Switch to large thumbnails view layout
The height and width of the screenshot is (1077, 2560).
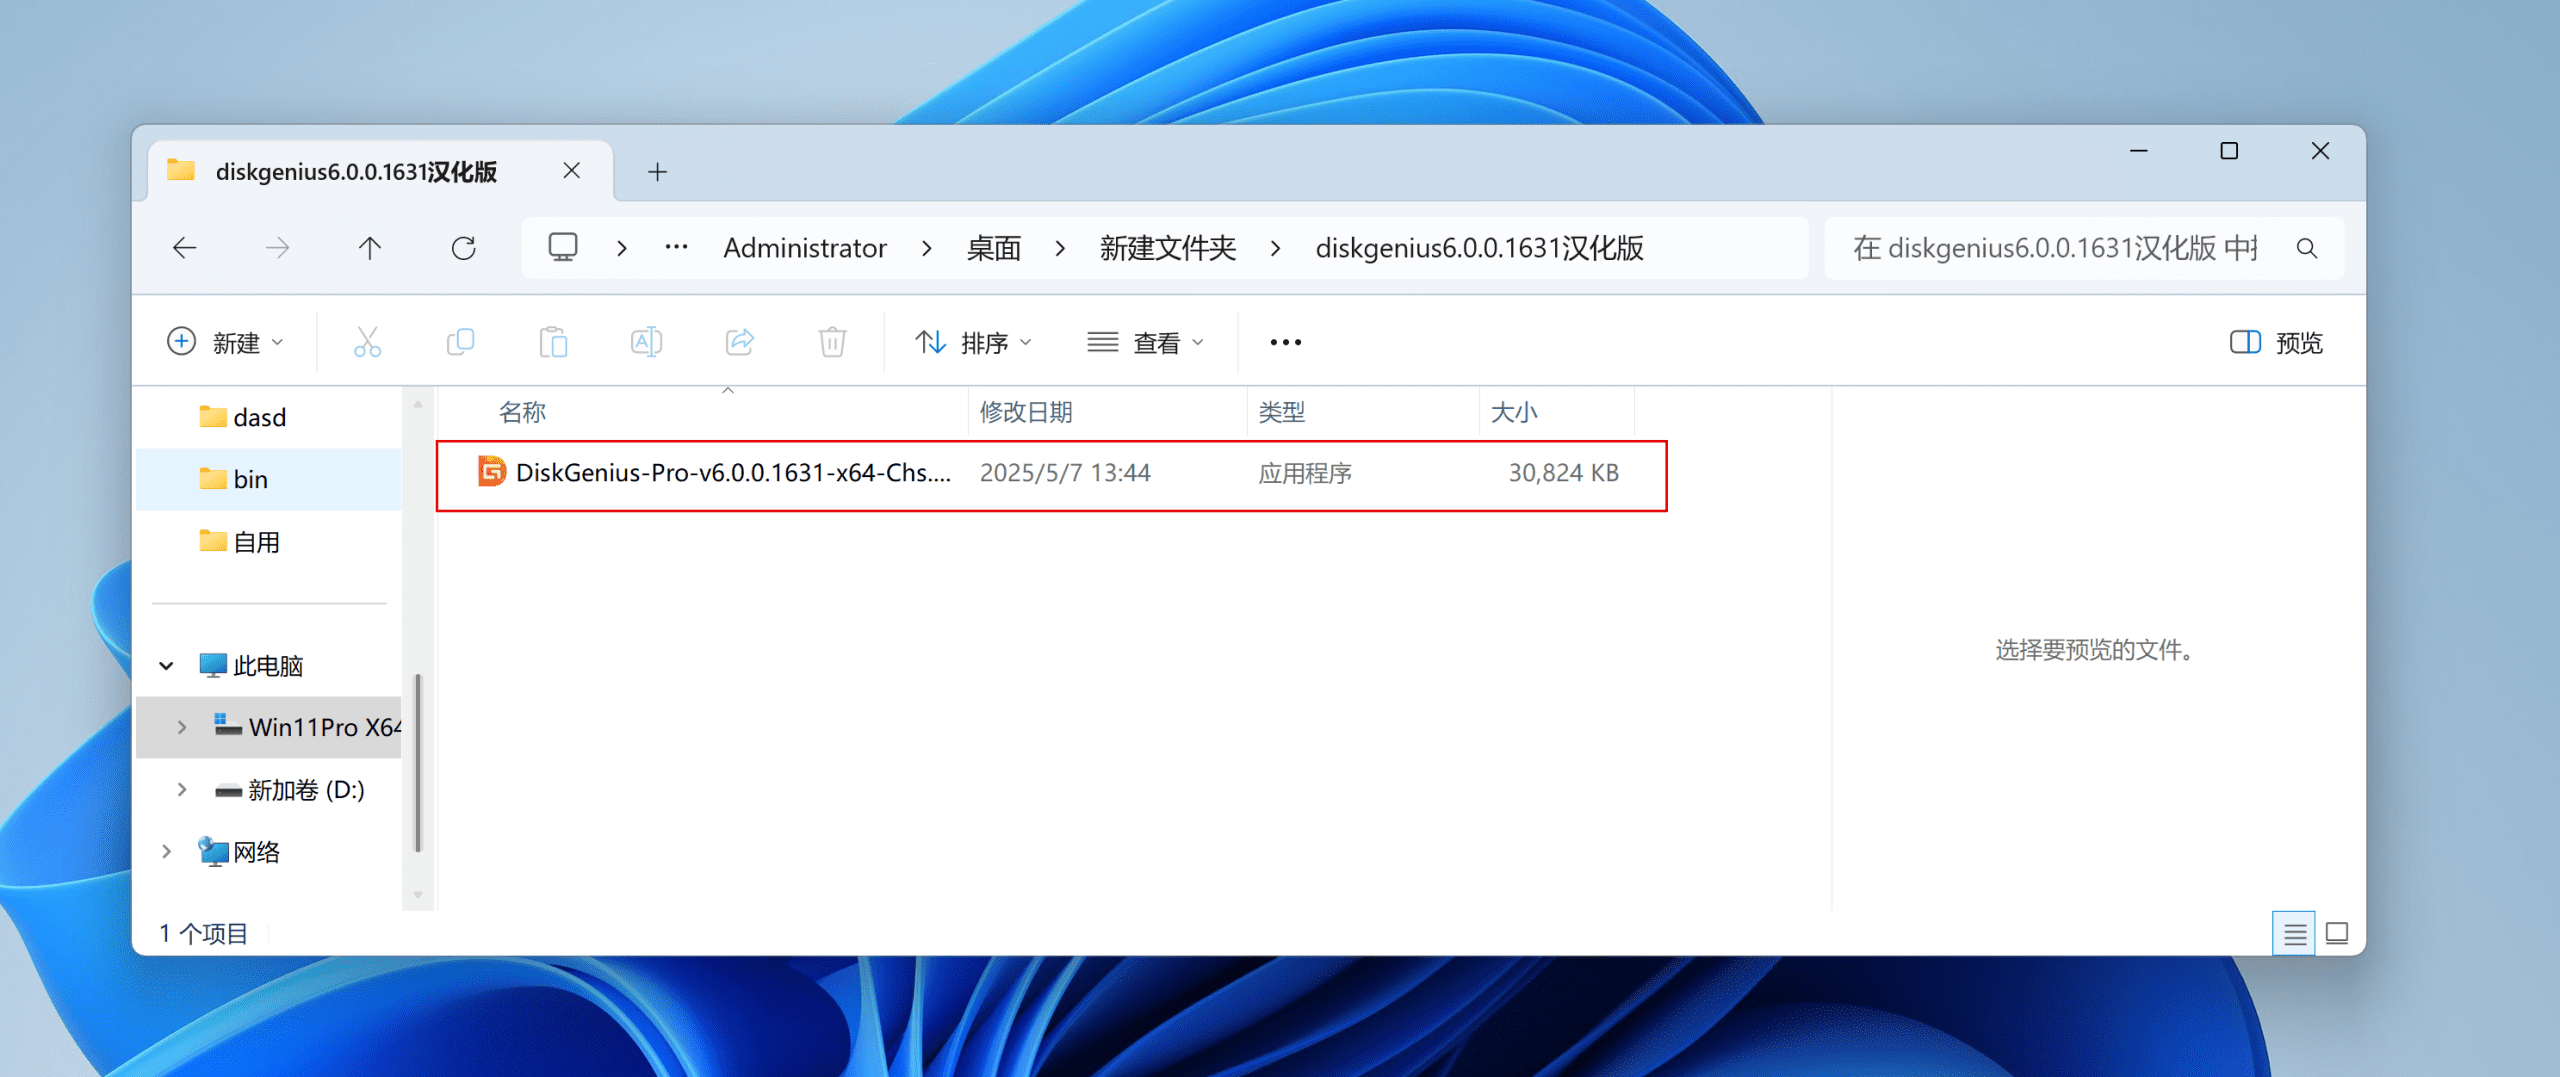click(2337, 934)
